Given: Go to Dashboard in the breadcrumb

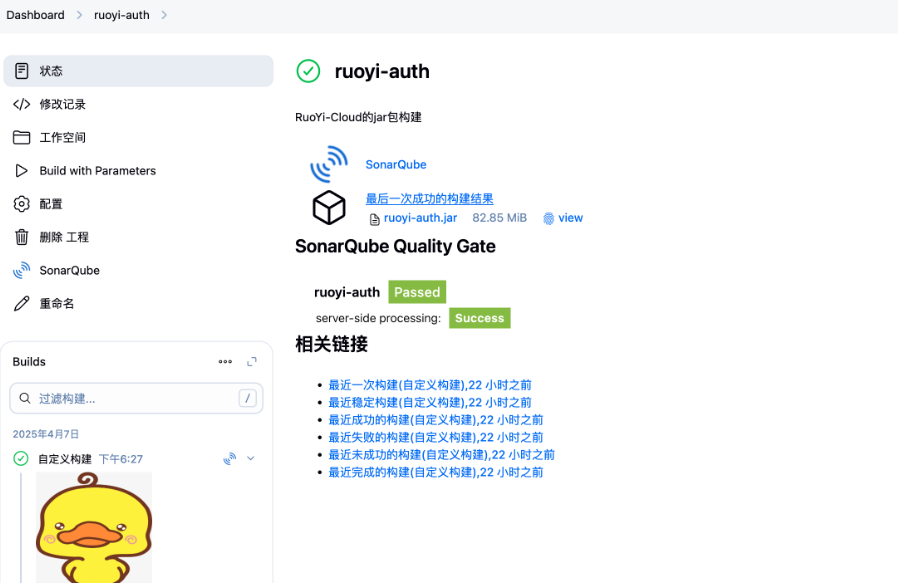Looking at the screenshot, I should coord(35,15).
